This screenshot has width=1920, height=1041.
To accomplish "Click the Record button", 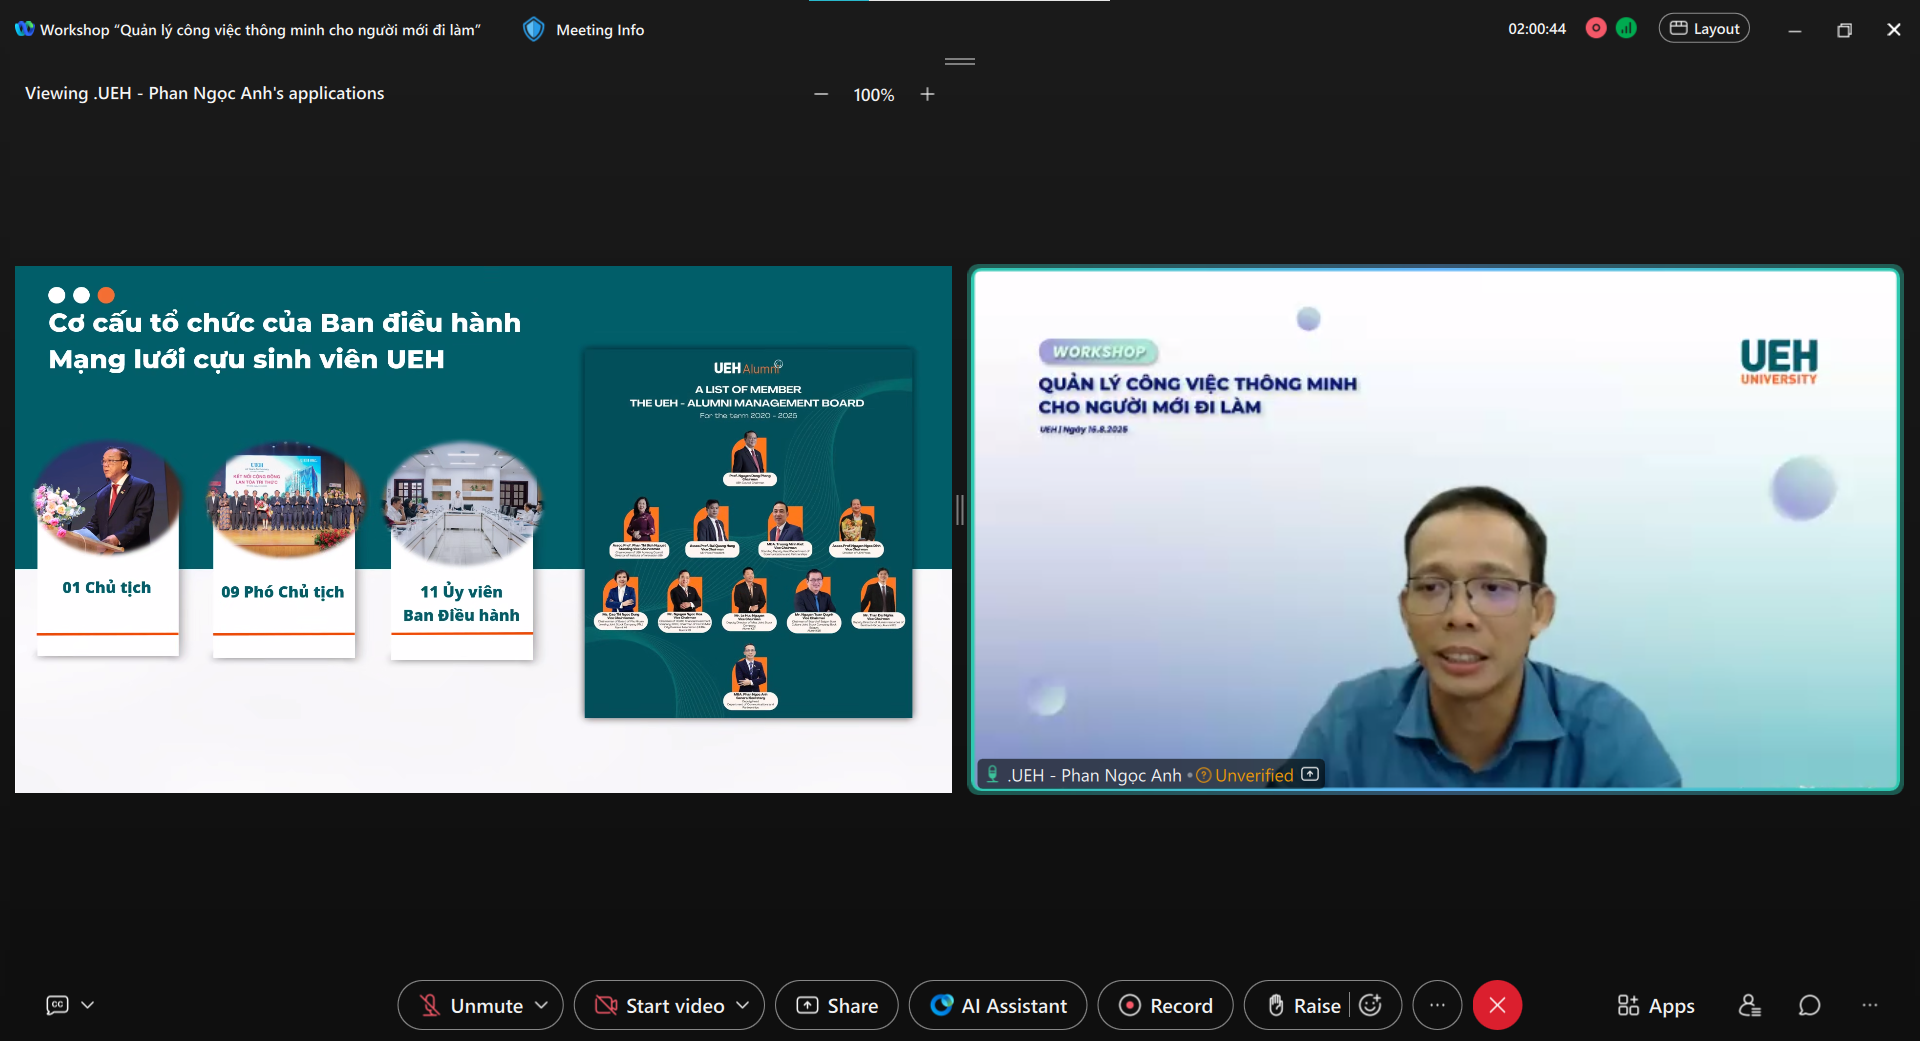I will click(x=1165, y=1005).
